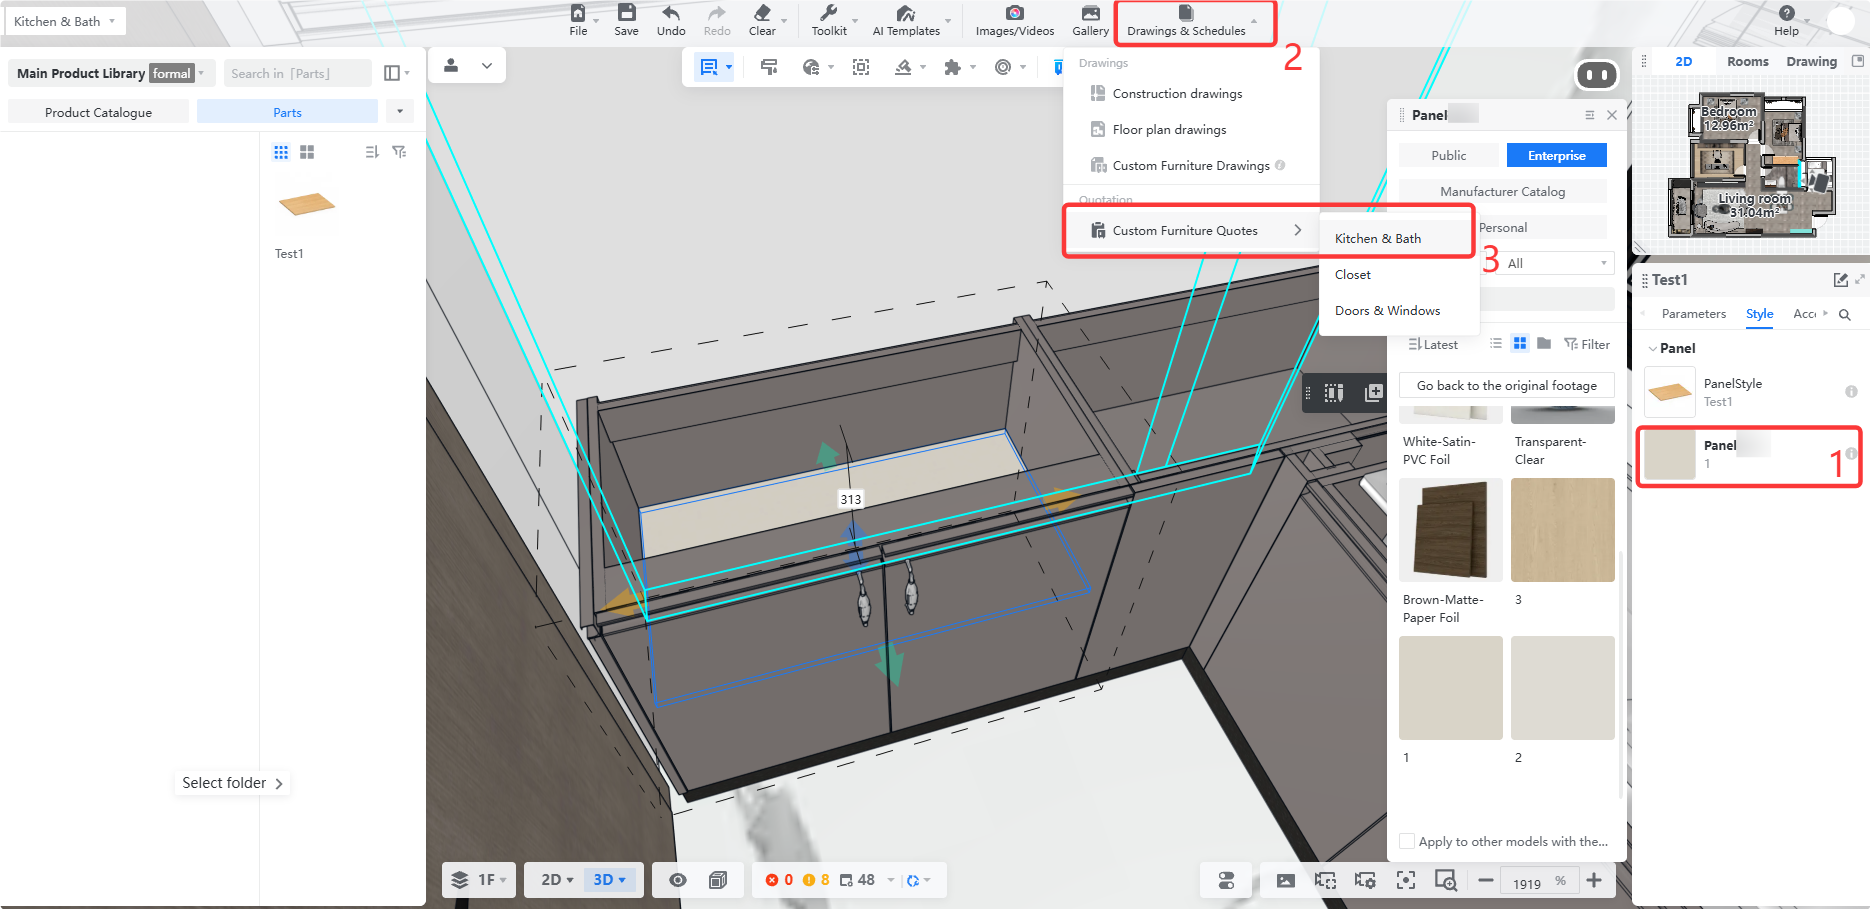Enable Apply to other models checkbox
The width and height of the screenshot is (1870, 909).
pyautogui.click(x=1407, y=841)
